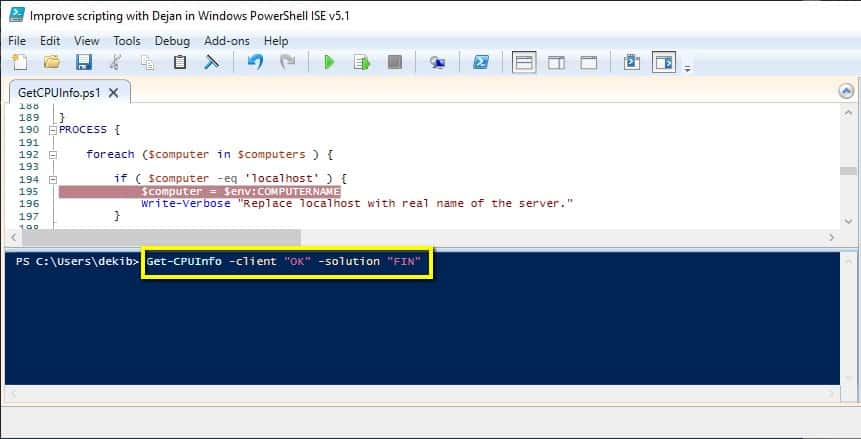Stop operation square icon

[x=394, y=62]
